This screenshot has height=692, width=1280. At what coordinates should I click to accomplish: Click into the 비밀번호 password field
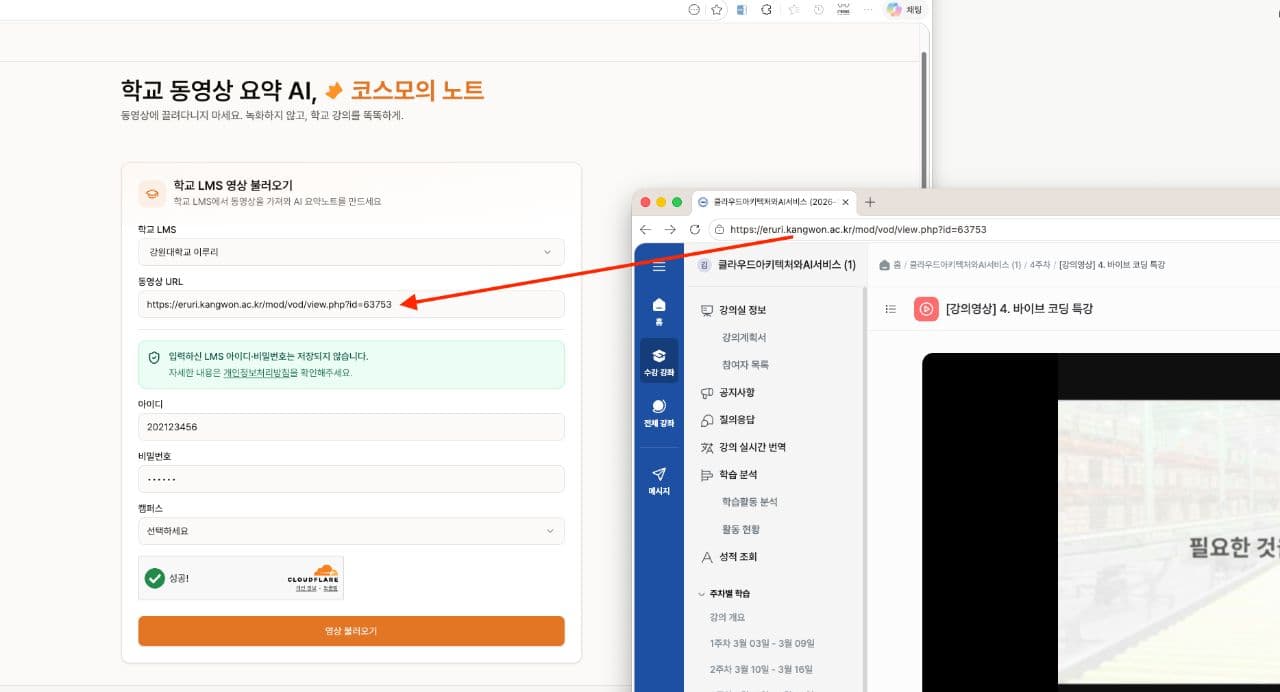click(x=351, y=479)
